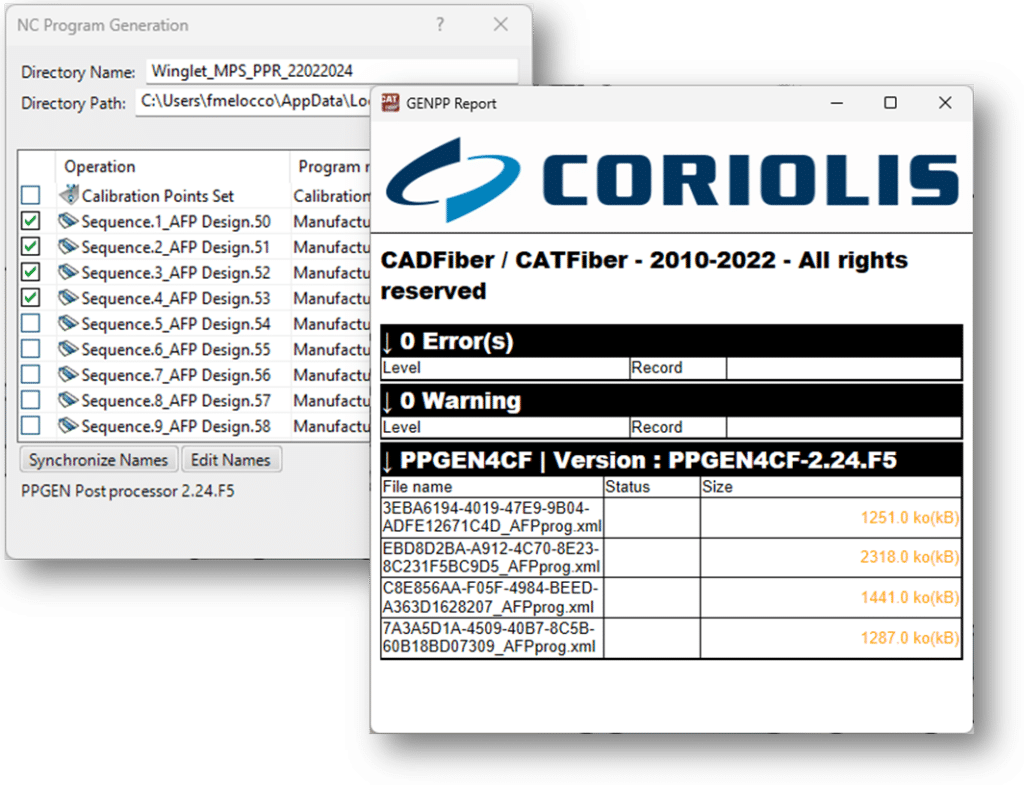Click the Edit Names button

click(x=231, y=460)
